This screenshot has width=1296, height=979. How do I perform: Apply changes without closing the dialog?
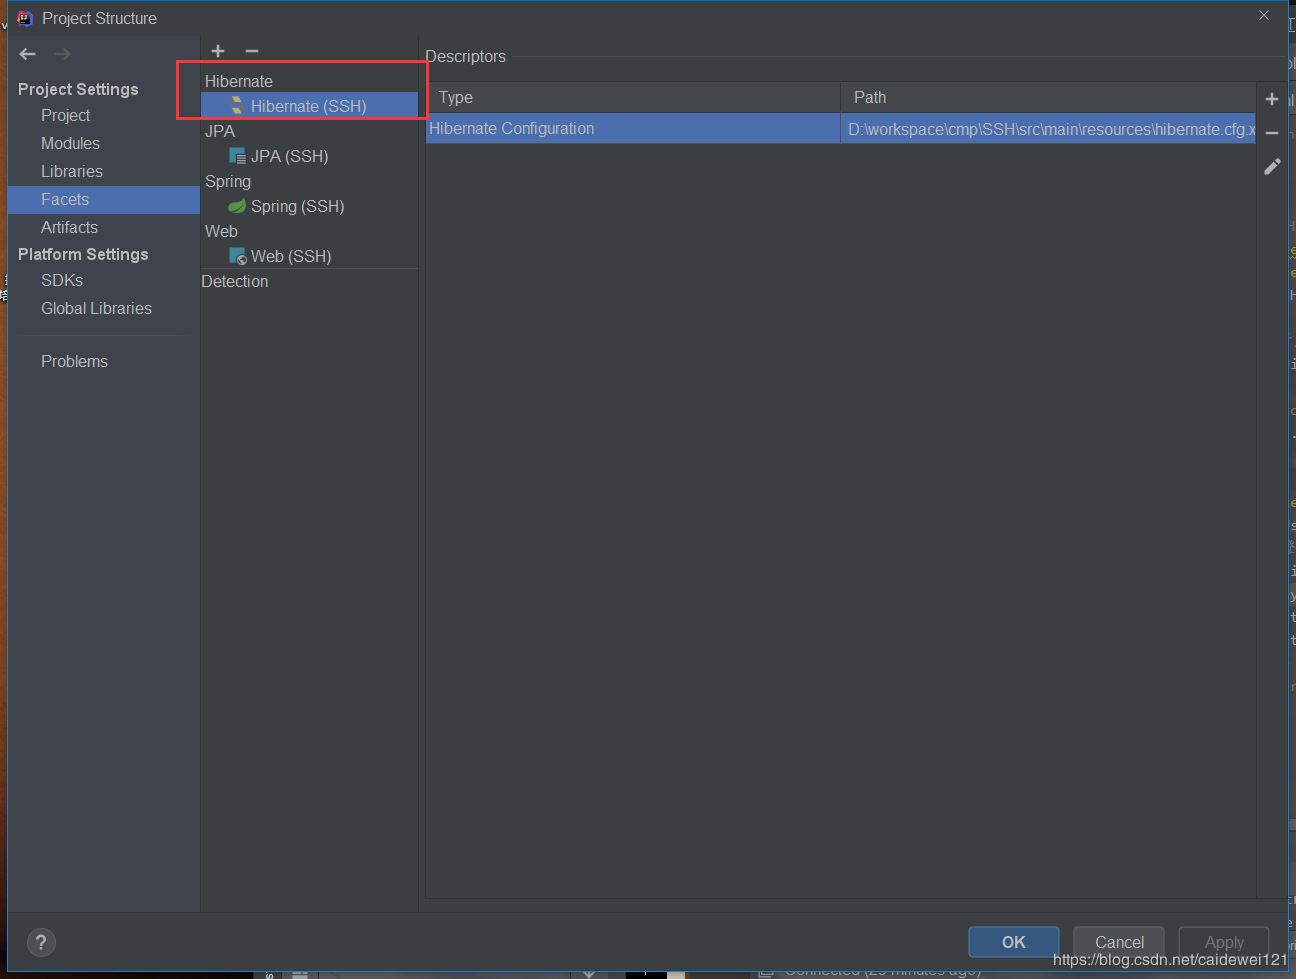(1223, 941)
